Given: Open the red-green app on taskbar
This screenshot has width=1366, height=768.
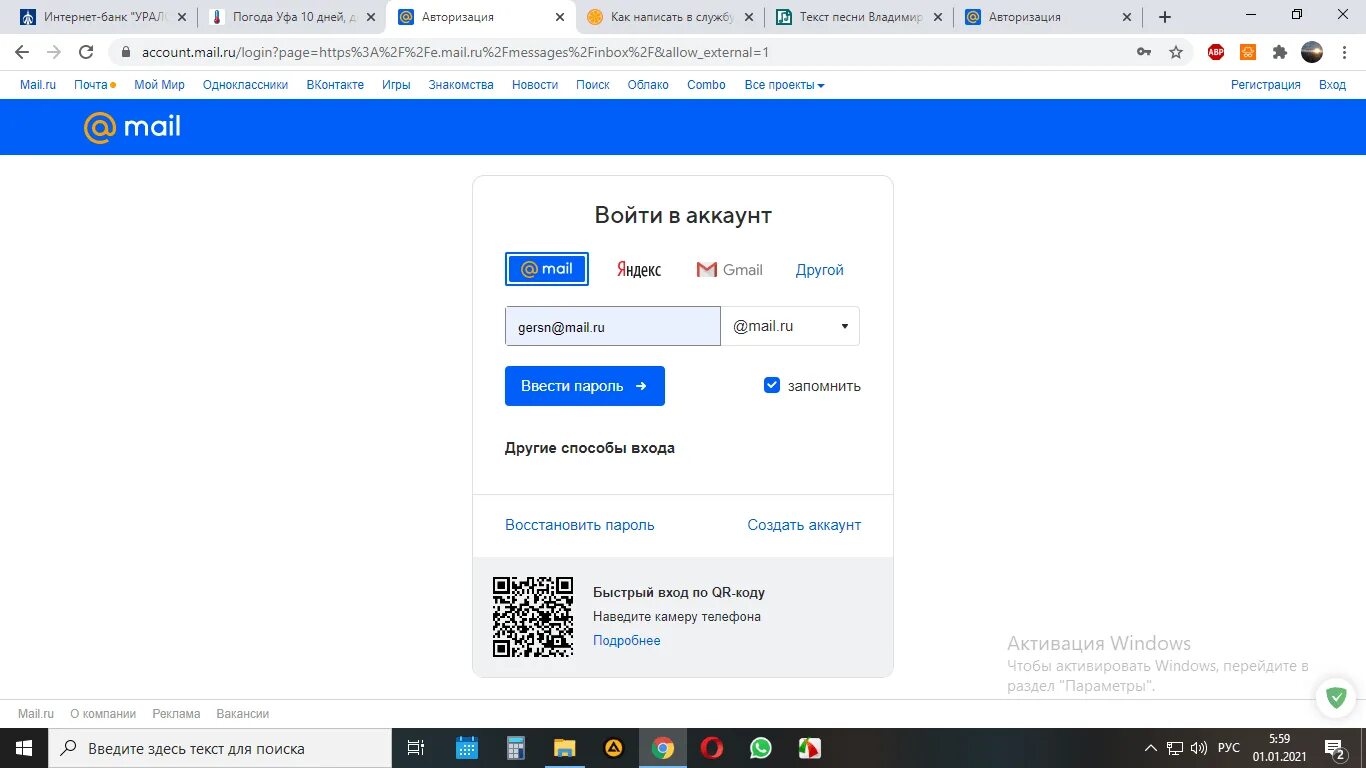Looking at the screenshot, I should (x=810, y=748).
